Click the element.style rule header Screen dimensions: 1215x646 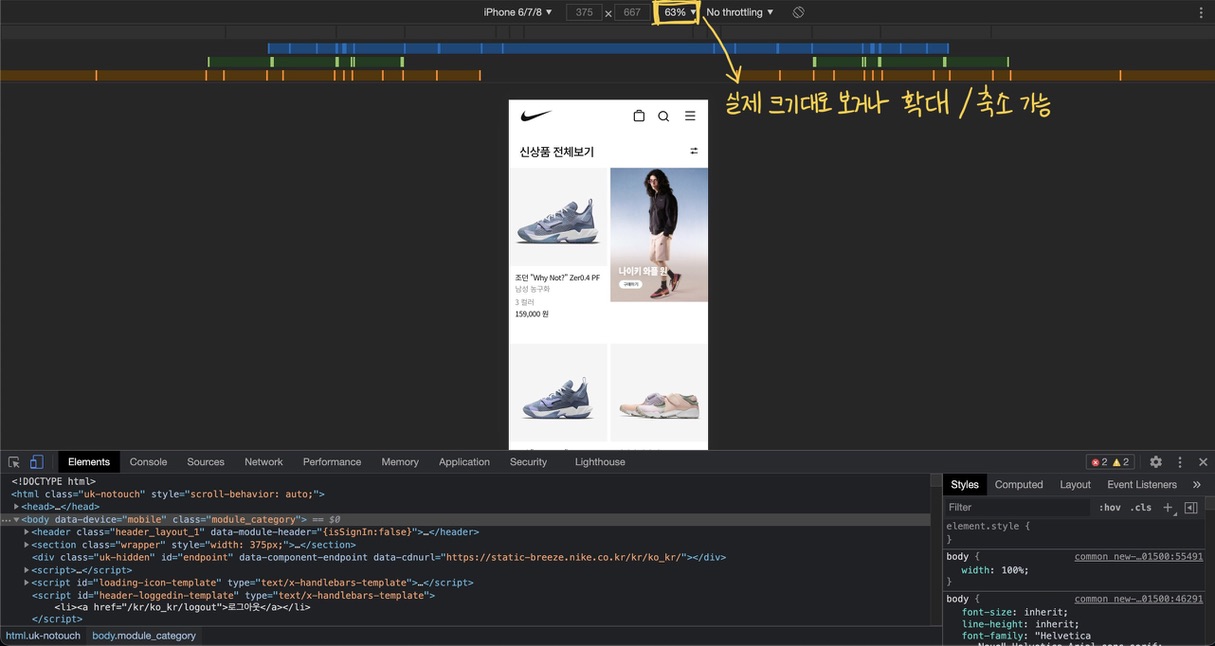pos(988,526)
